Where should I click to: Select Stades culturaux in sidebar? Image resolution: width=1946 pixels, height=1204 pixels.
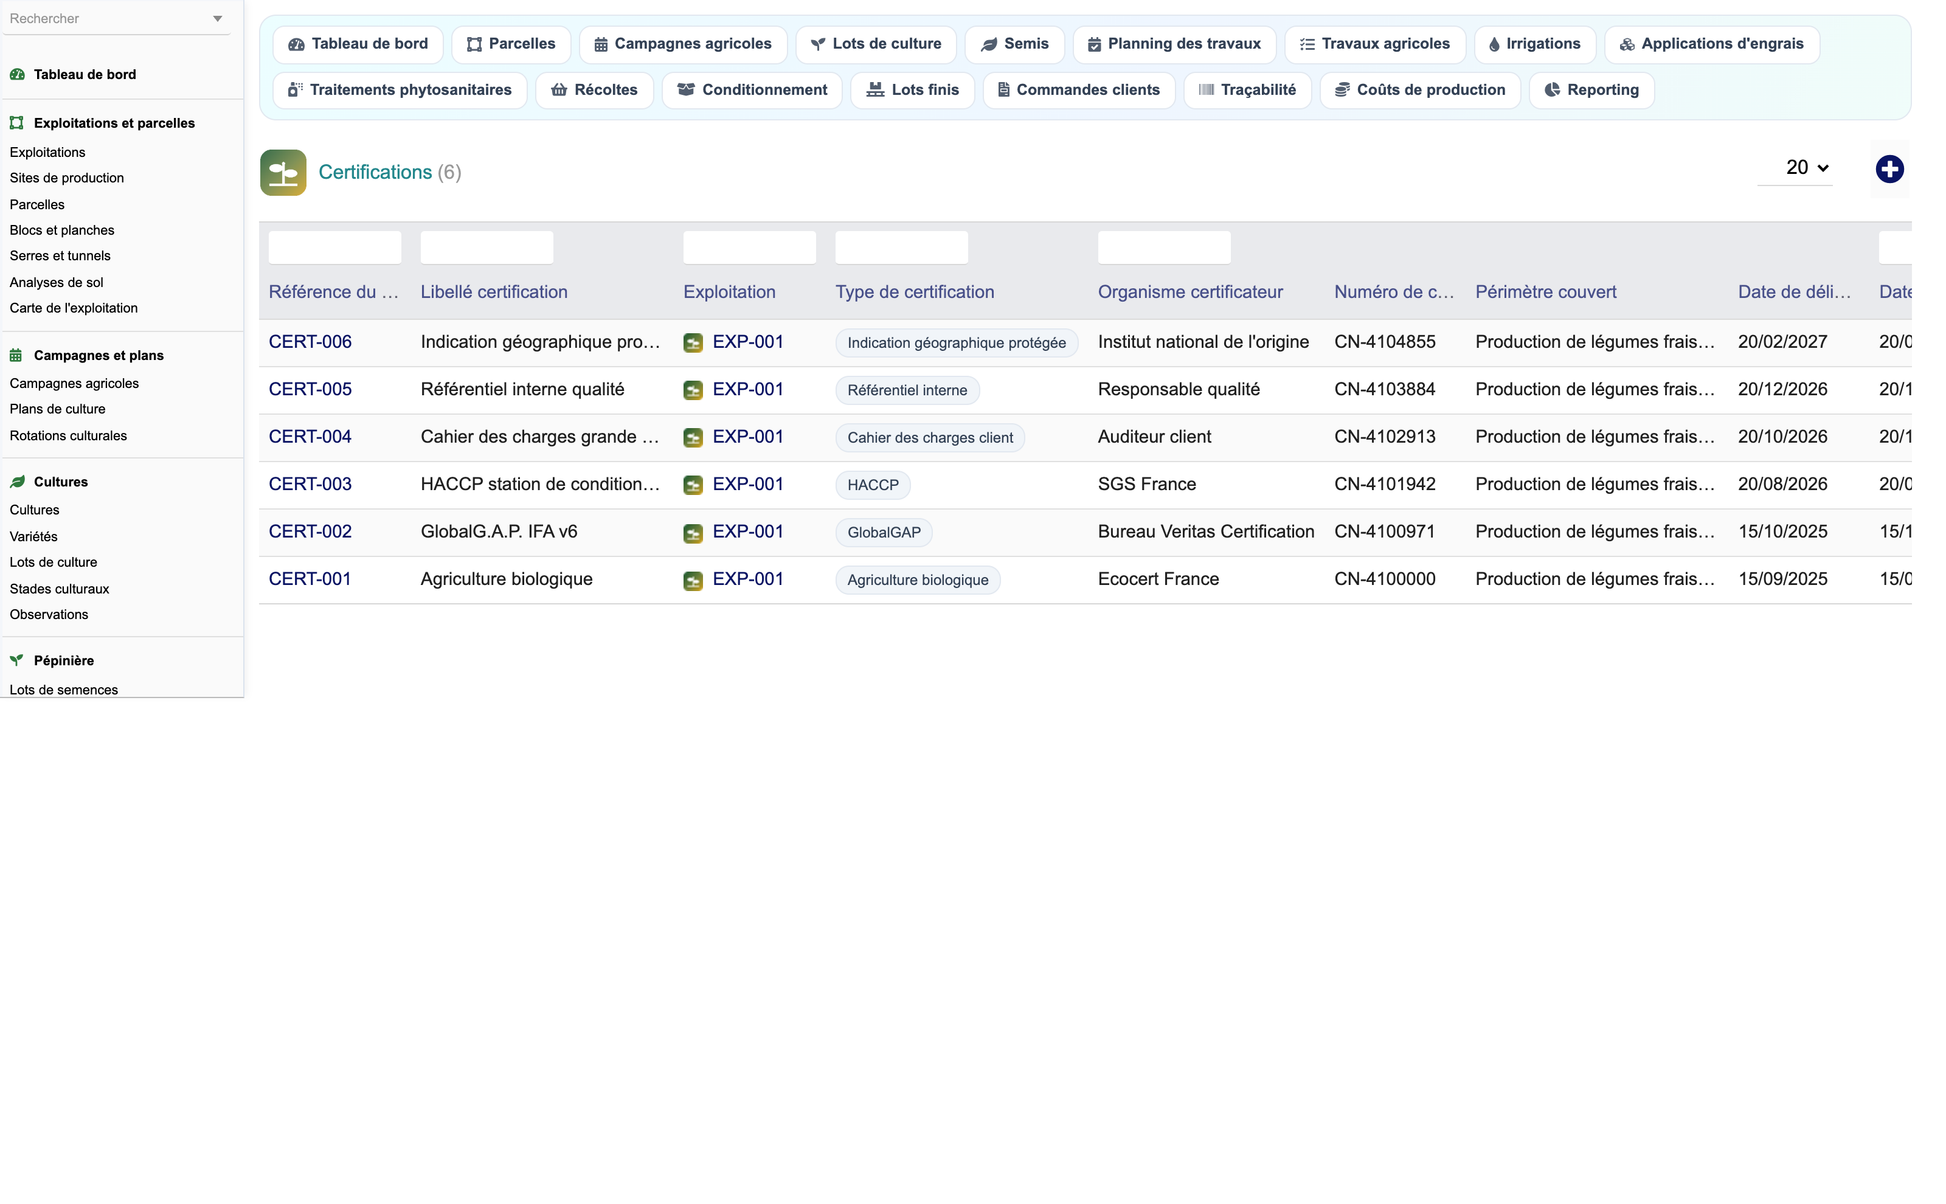pos(59,589)
